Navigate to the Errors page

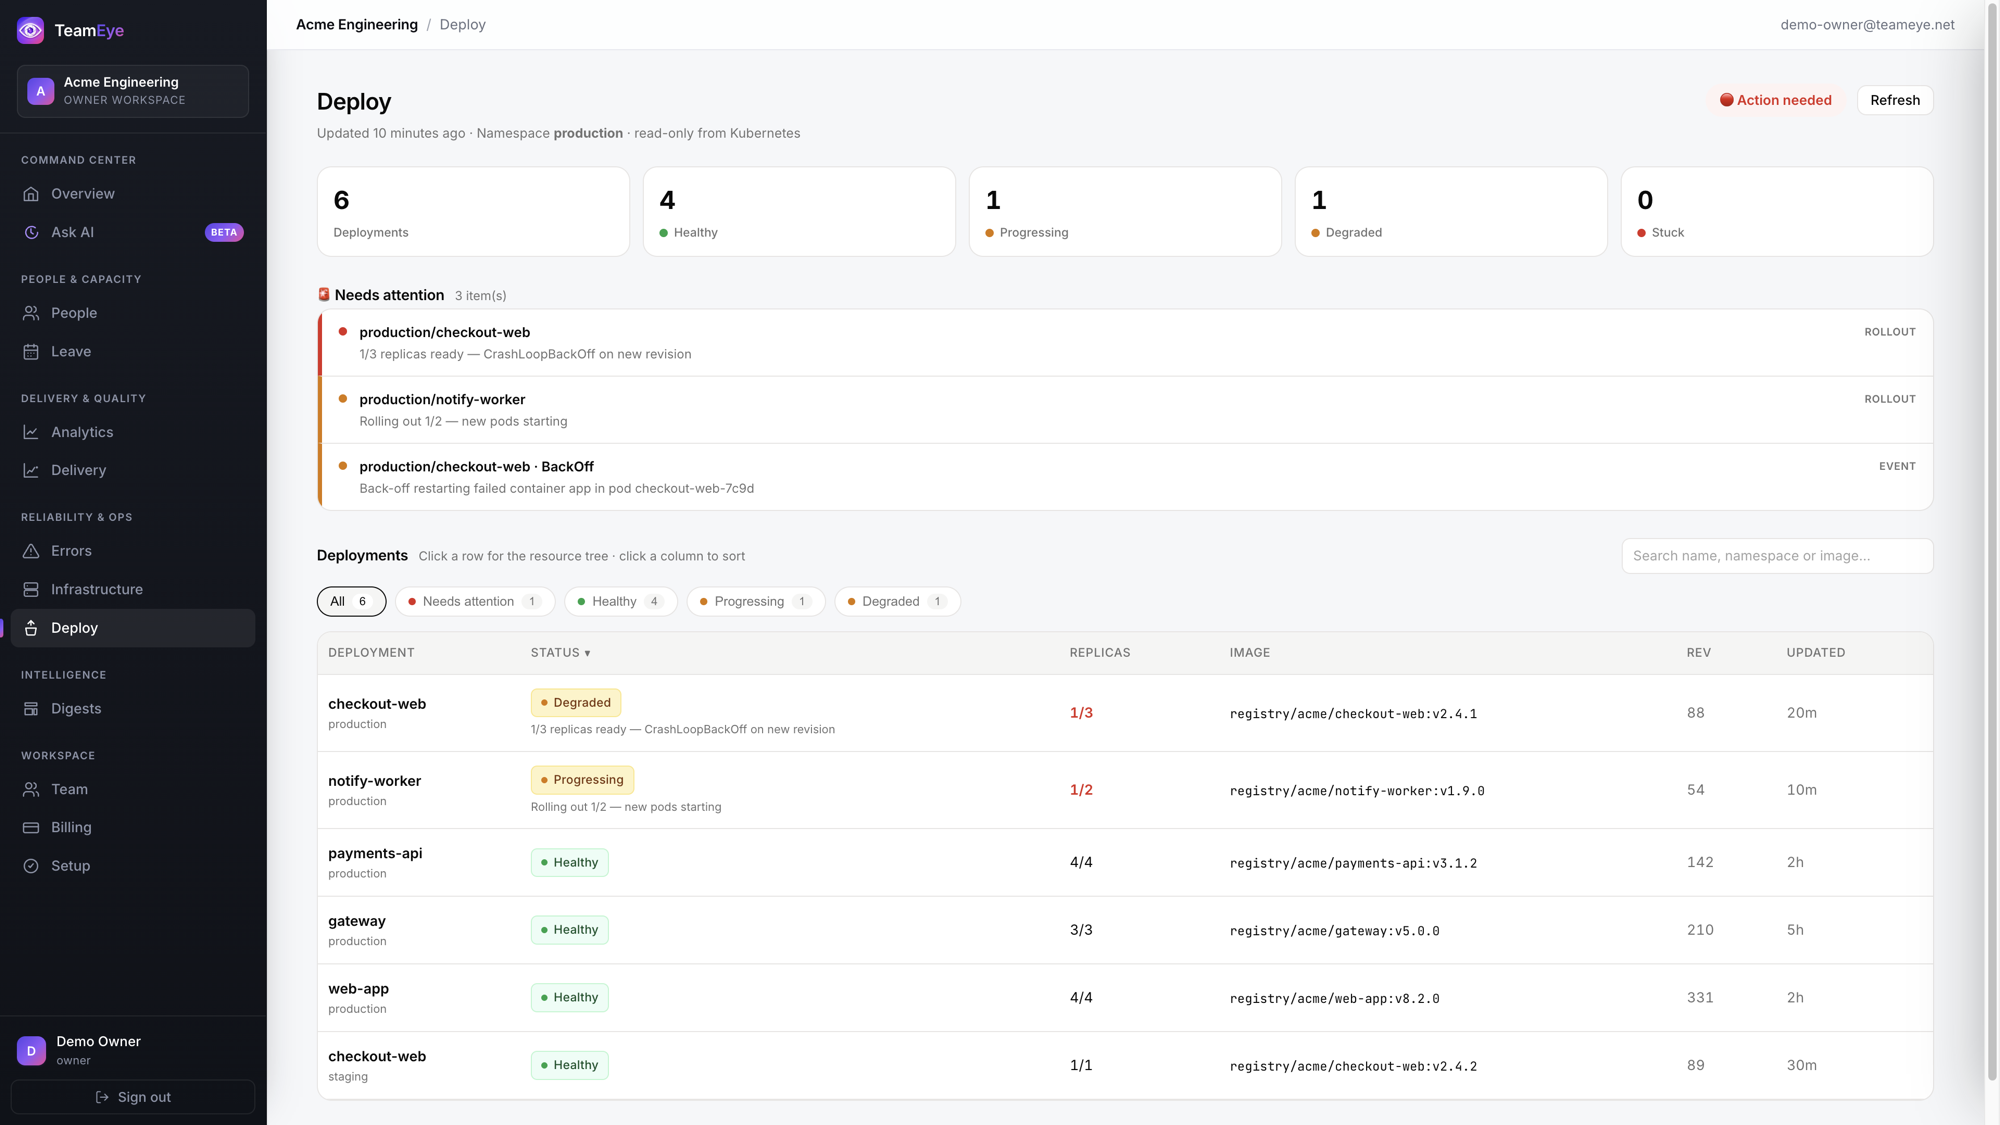[x=133, y=551]
